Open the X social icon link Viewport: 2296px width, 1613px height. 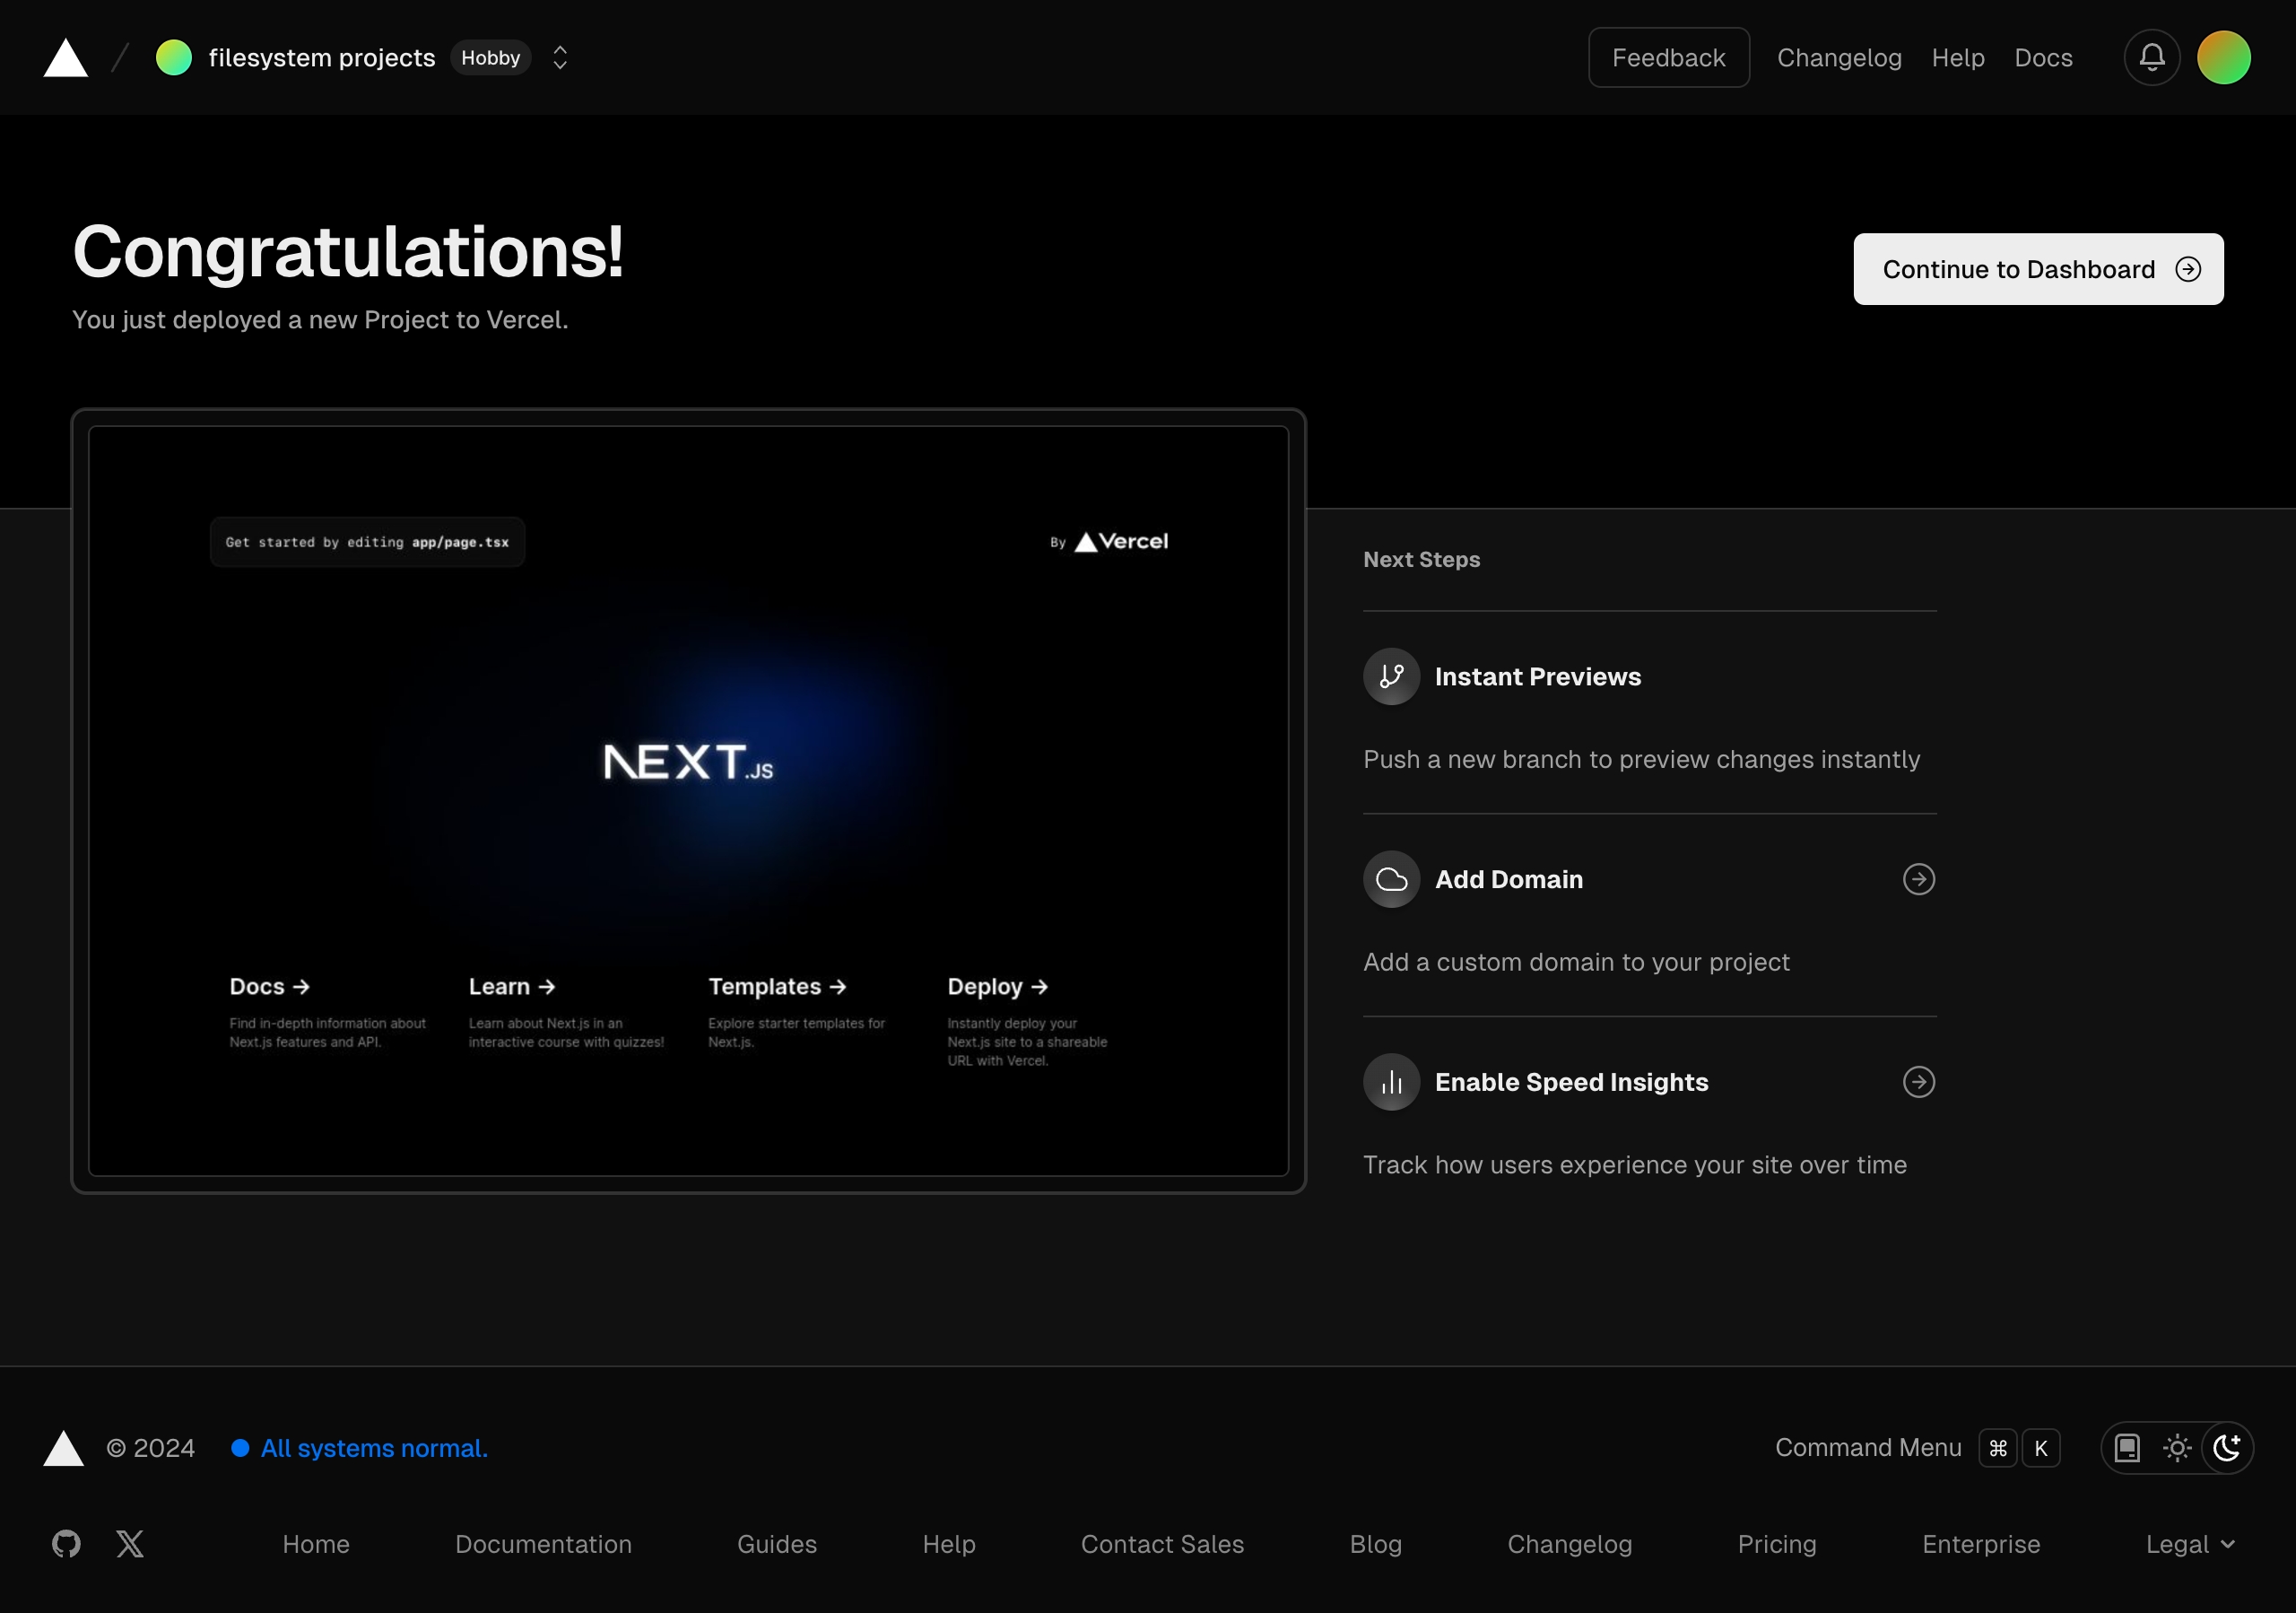[130, 1544]
